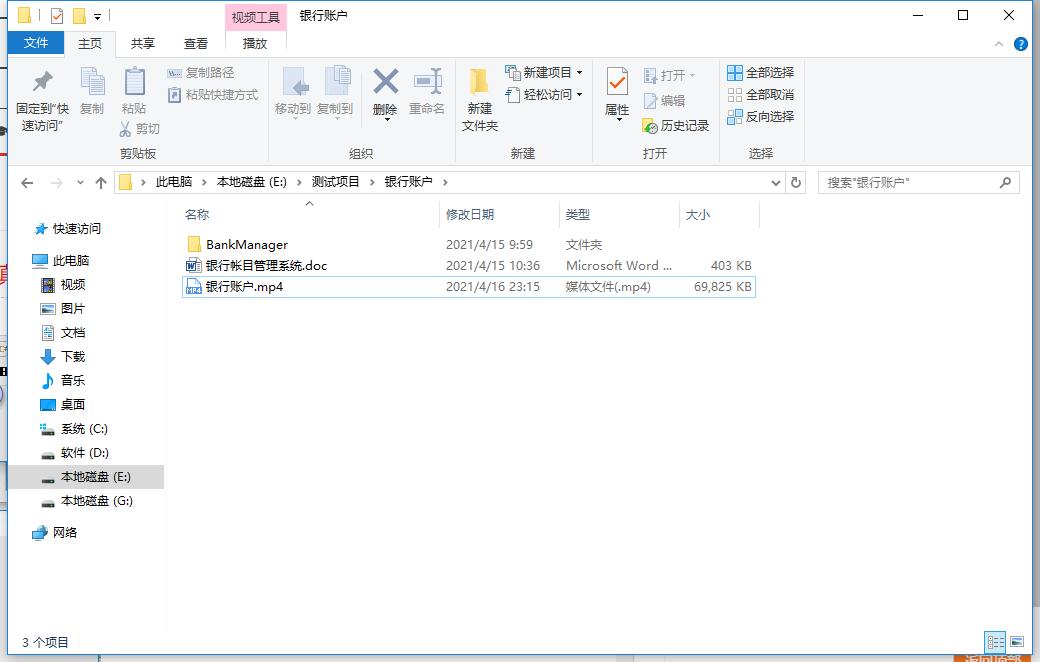The image size is (1040, 662).
Task: Enable 全部选择 (Select all)
Action: [x=761, y=72]
